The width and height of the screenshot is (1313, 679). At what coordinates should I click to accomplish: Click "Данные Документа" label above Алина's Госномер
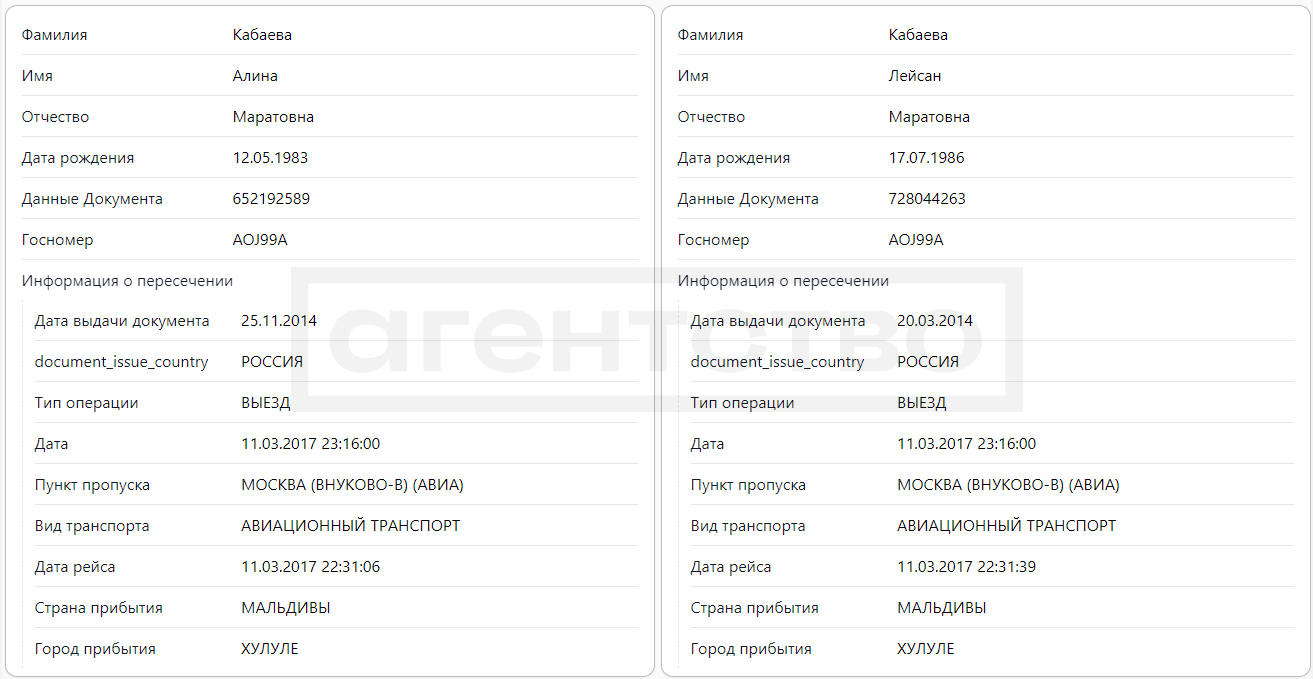tap(92, 199)
